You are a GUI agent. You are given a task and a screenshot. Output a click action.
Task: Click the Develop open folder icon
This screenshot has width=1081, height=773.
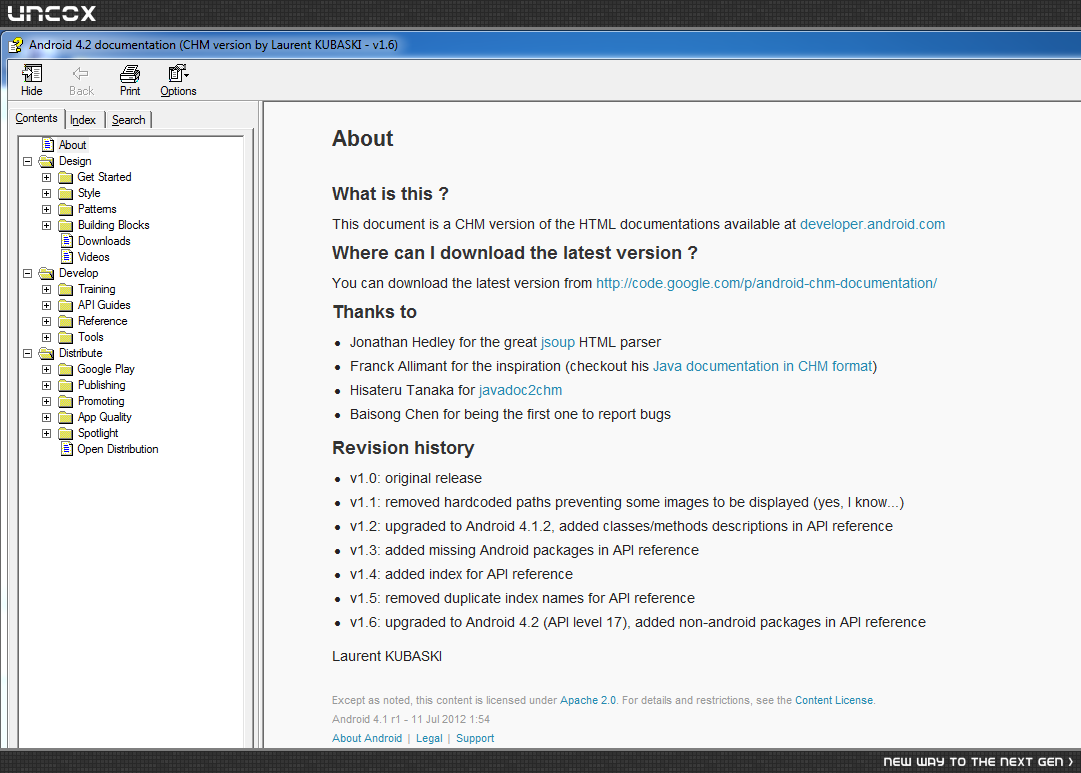point(46,273)
